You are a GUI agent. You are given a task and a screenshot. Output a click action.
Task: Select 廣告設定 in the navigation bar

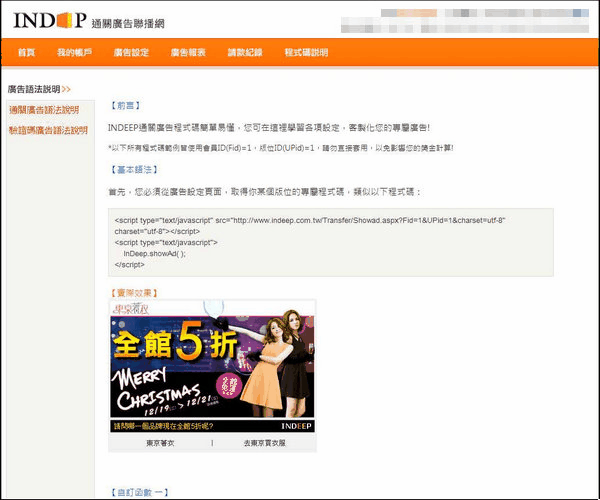pos(131,52)
